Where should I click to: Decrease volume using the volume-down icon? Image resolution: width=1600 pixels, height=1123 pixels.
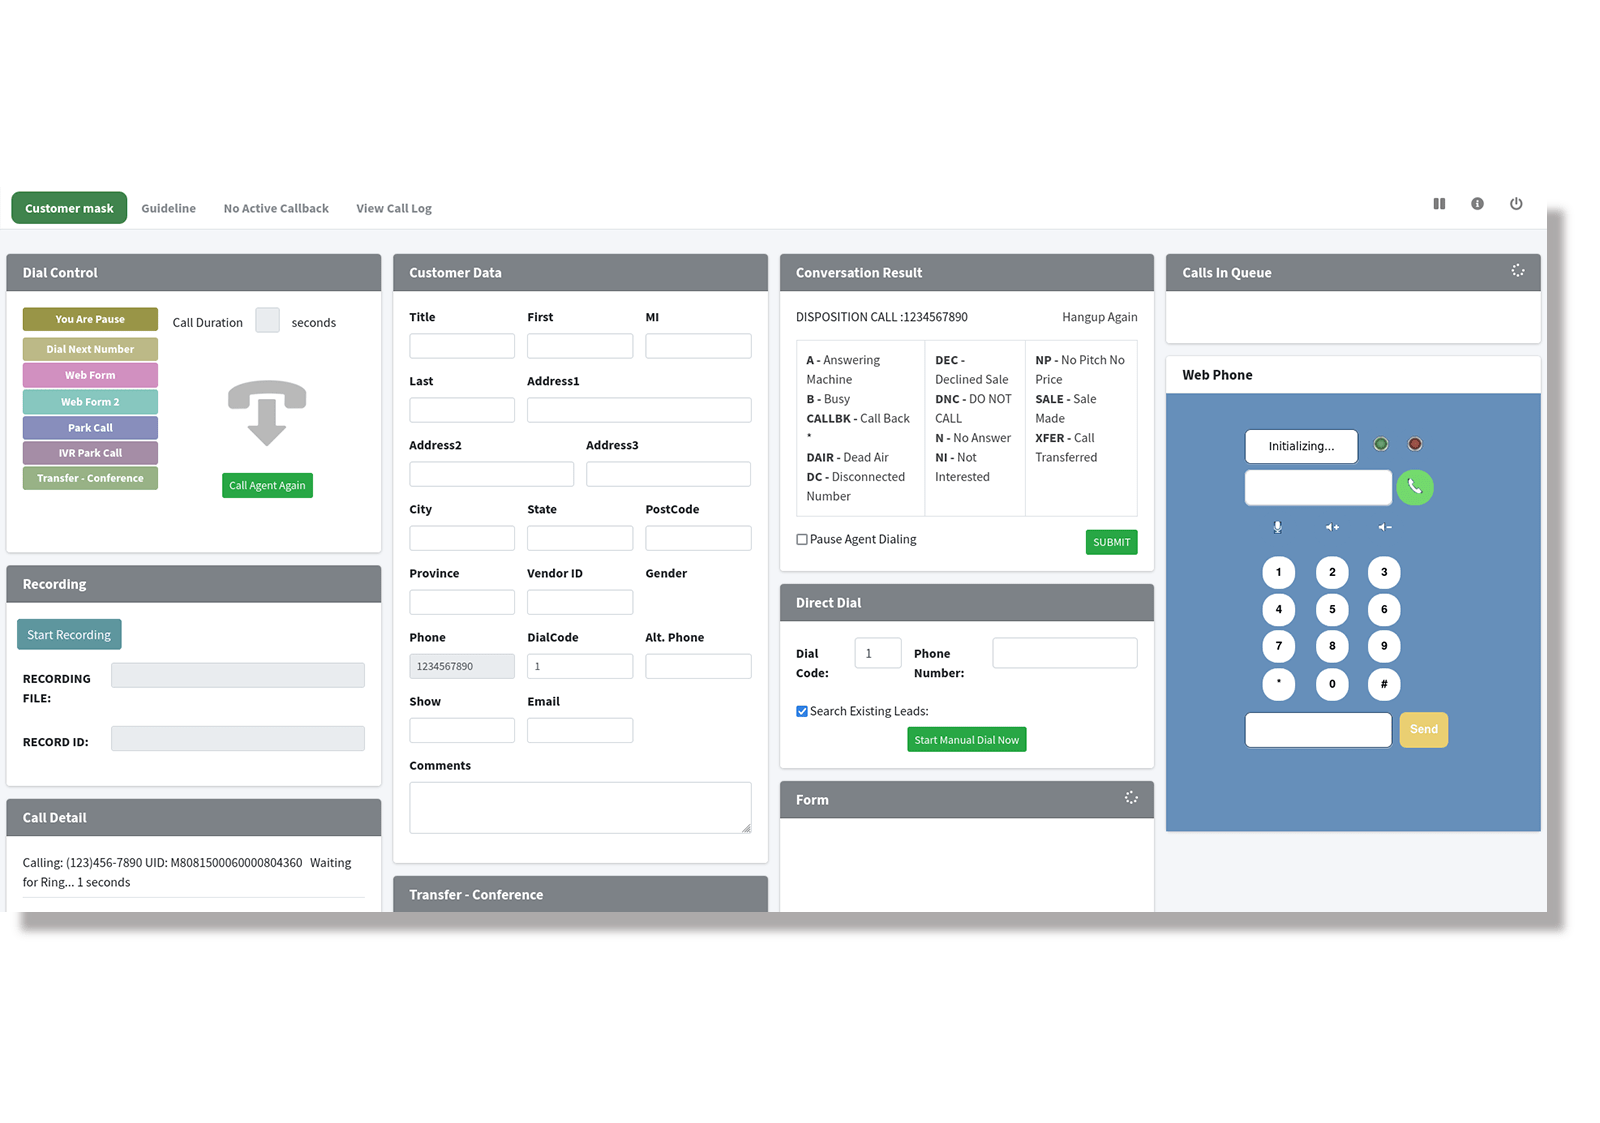(x=1384, y=527)
